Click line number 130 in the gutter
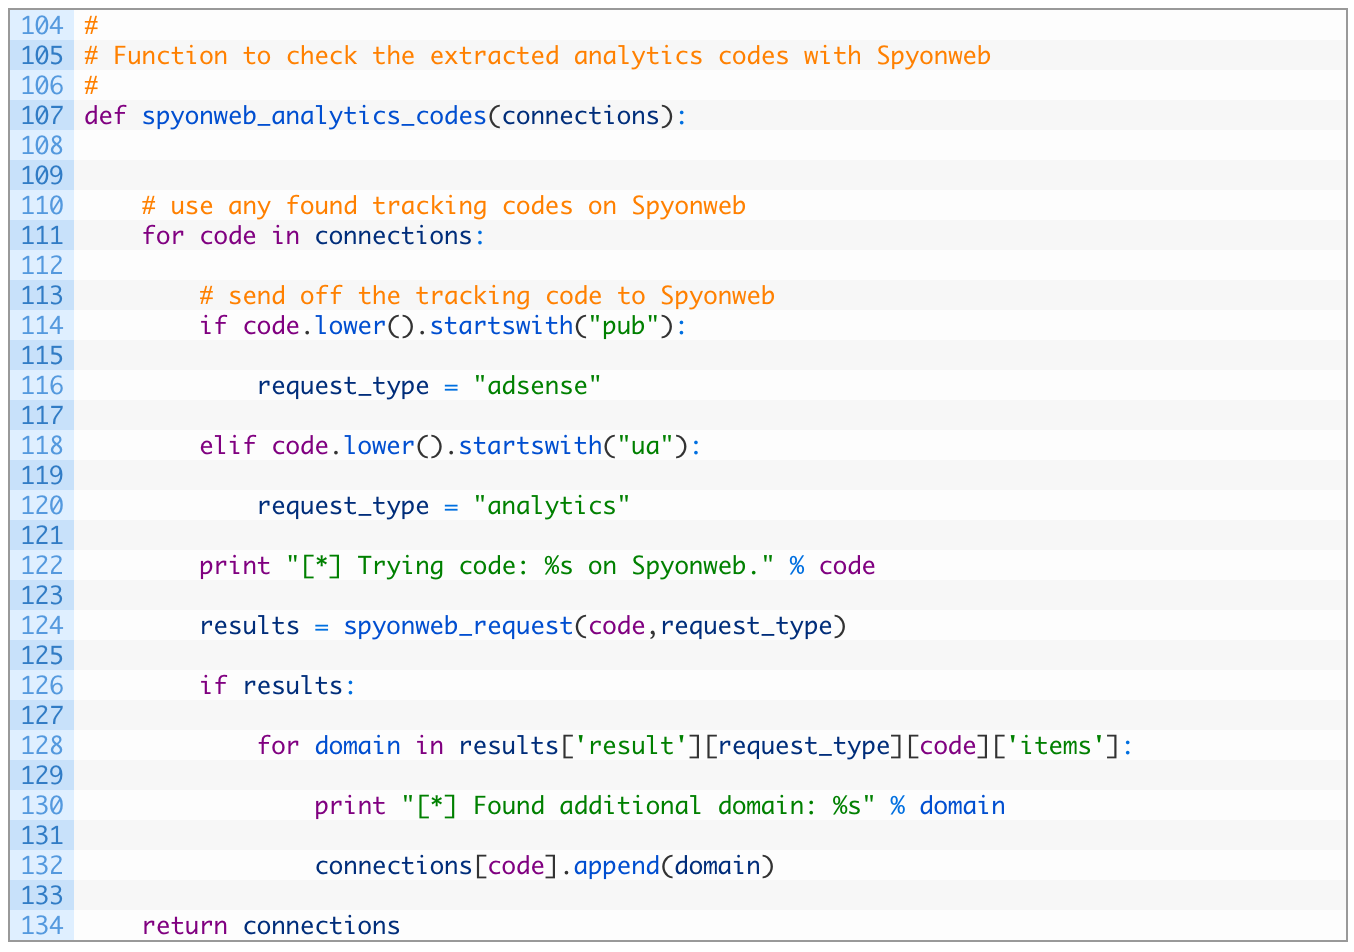 42,805
